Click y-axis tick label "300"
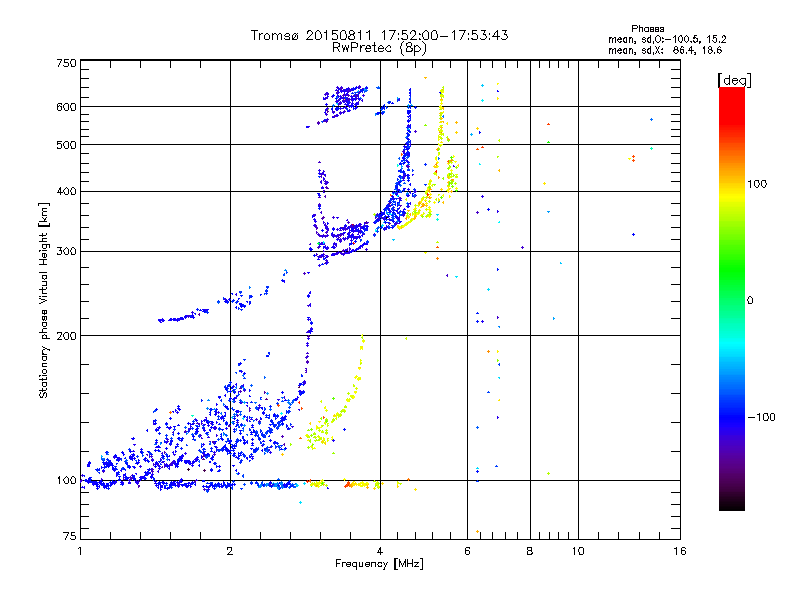Viewport: 800px width, 600px height. (66, 251)
